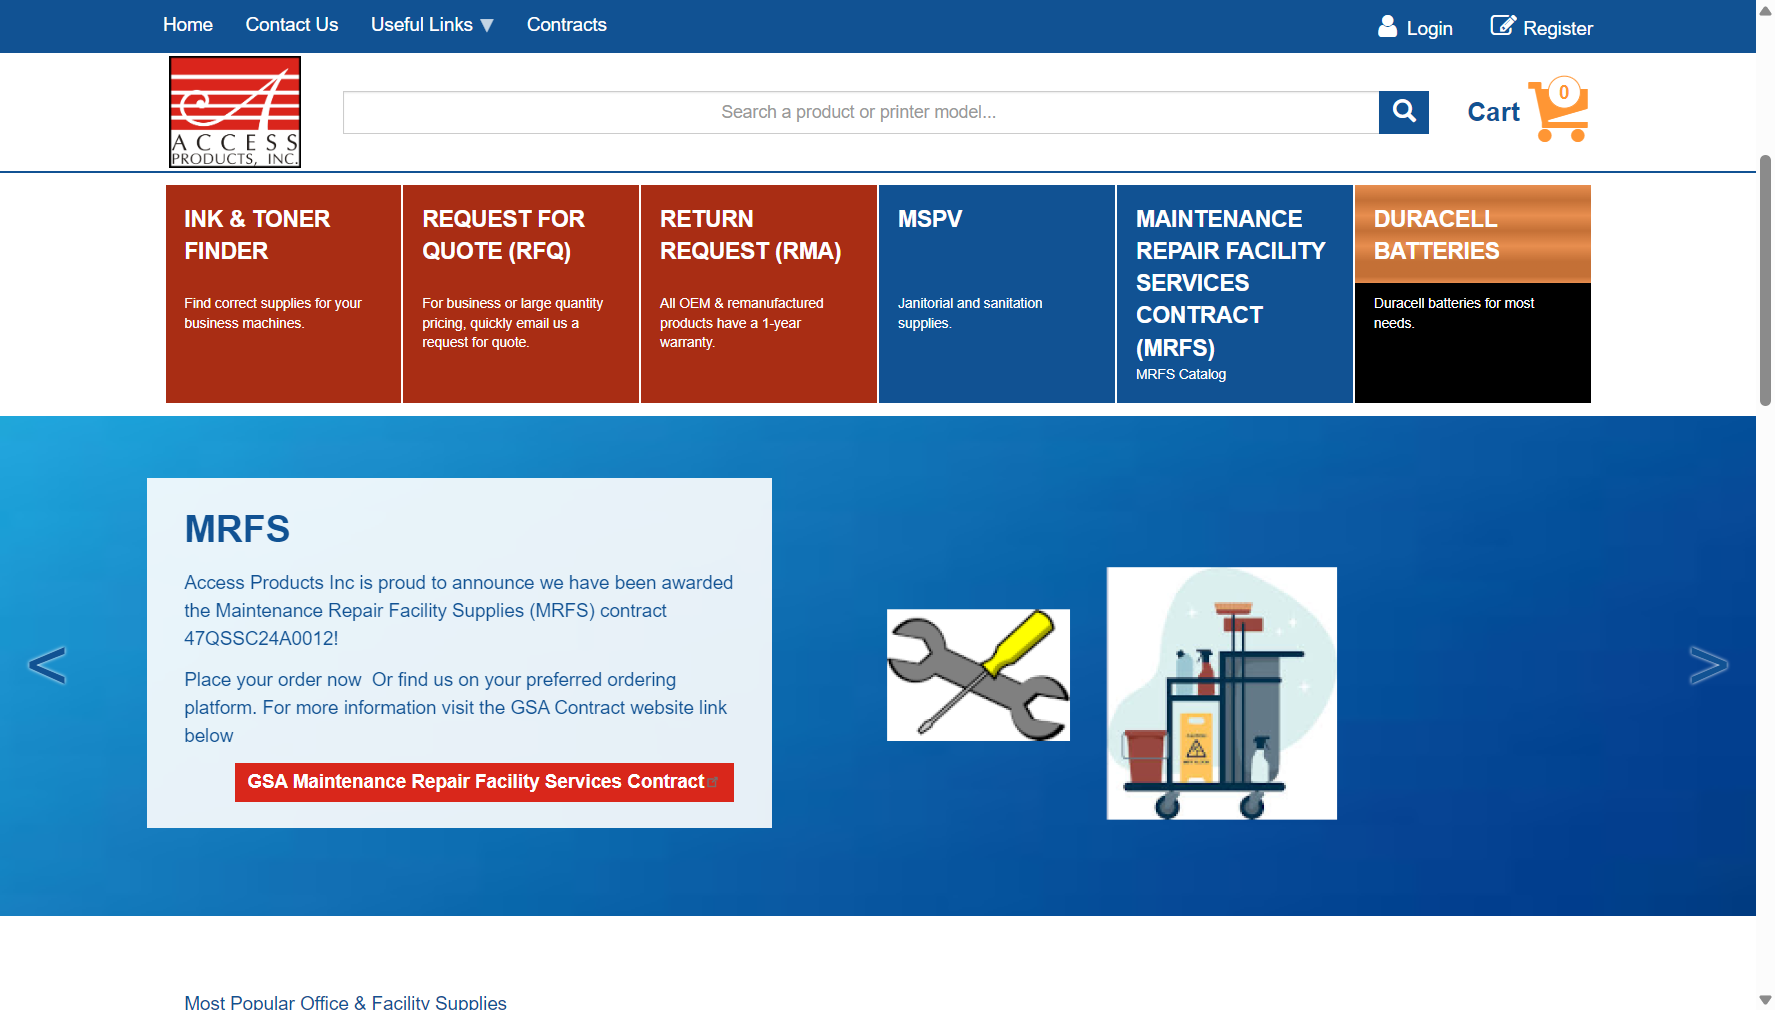Advance carousel with the right arrow
Image resolution: width=1775 pixels, height=1010 pixels.
click(1710, 664)
